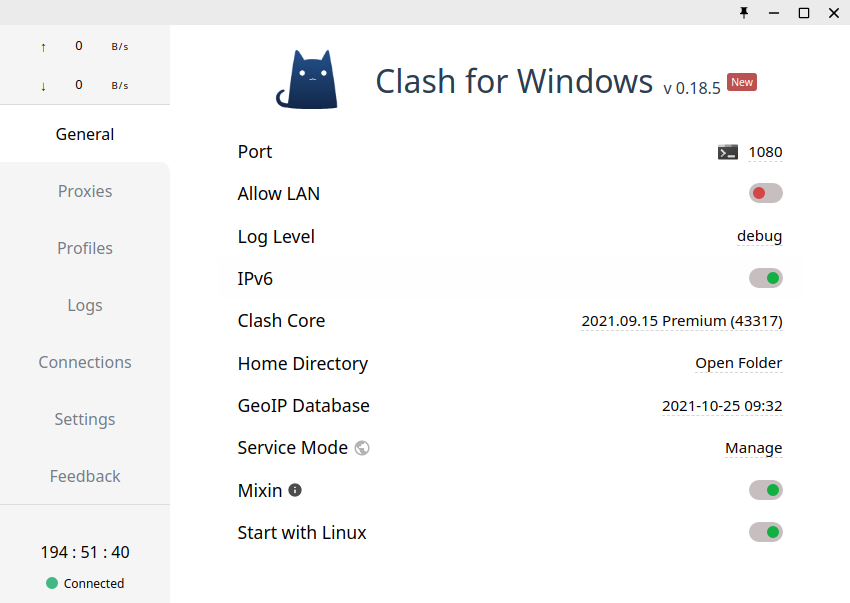
Task: Change the debug Log Level value
Action: click(x=759, y=236)
